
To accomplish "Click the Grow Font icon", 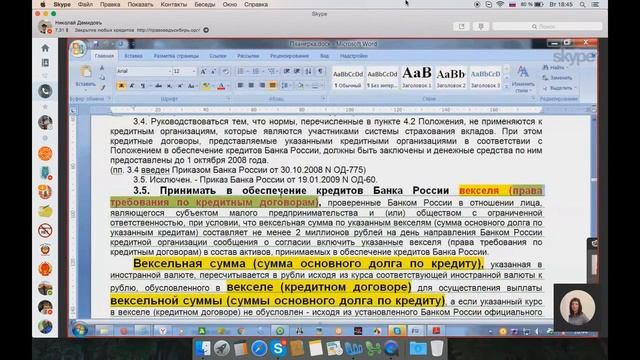I will tap(203, 71).
